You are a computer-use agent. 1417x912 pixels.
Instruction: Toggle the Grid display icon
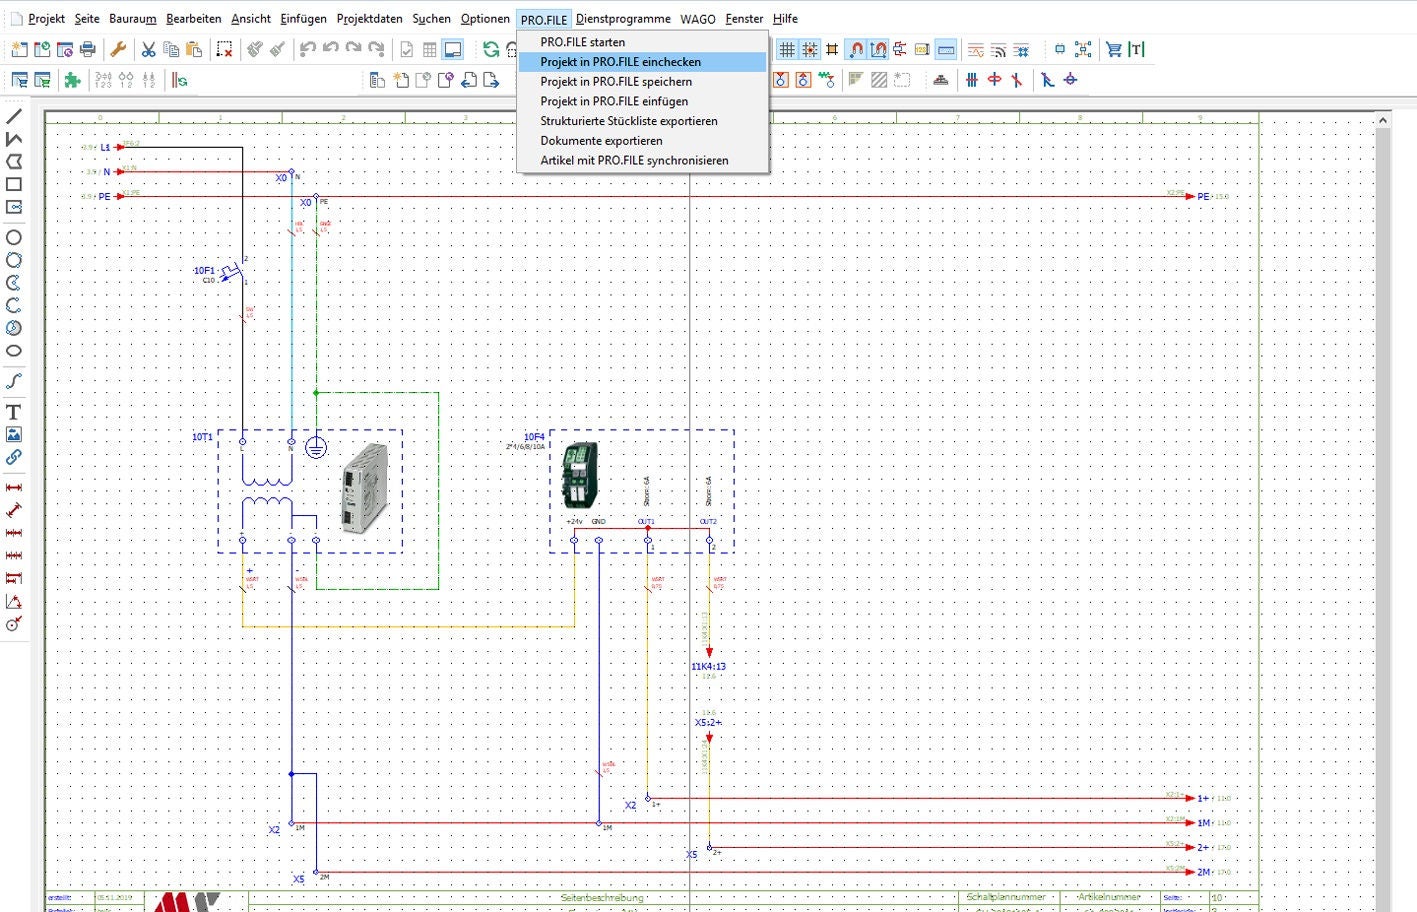click(x=789, y=48)
